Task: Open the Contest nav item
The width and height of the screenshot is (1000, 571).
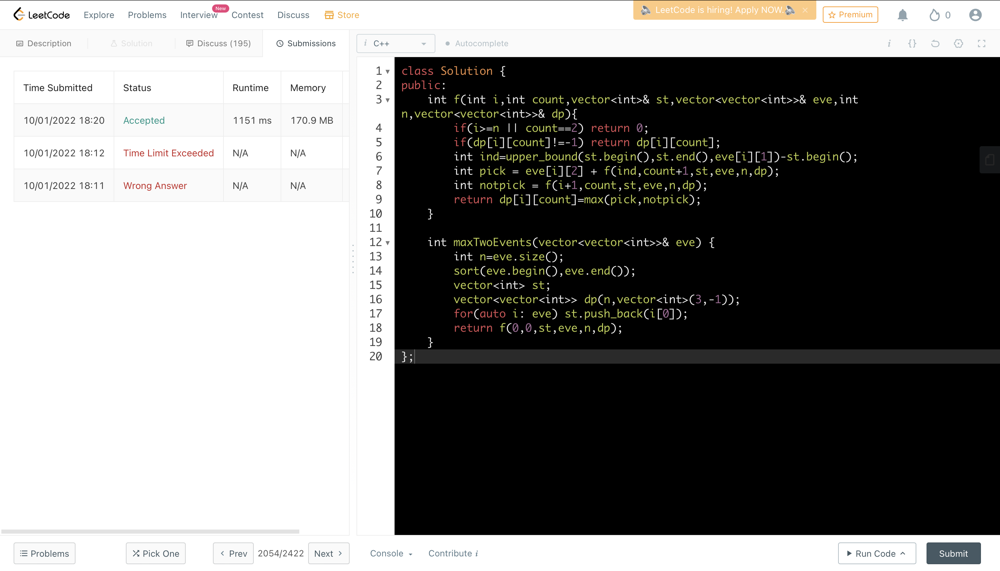Action: (x=247, y=15)
